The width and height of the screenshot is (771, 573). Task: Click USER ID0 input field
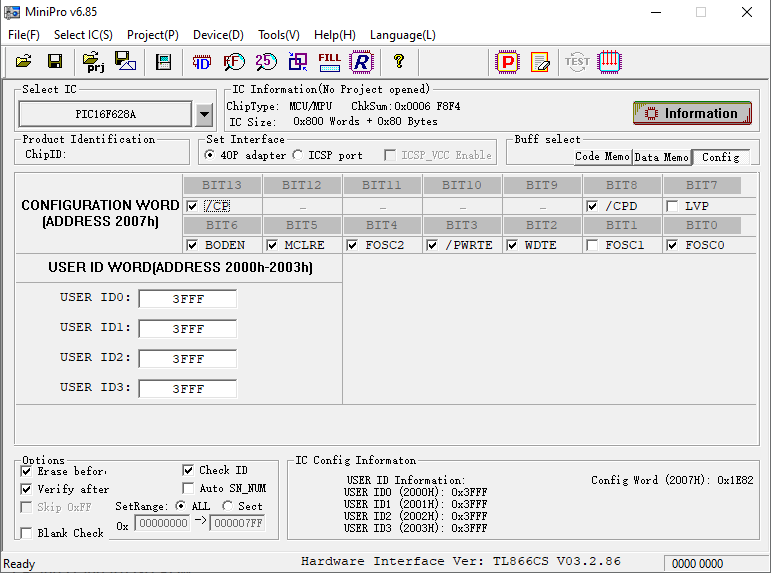(187, 299)
